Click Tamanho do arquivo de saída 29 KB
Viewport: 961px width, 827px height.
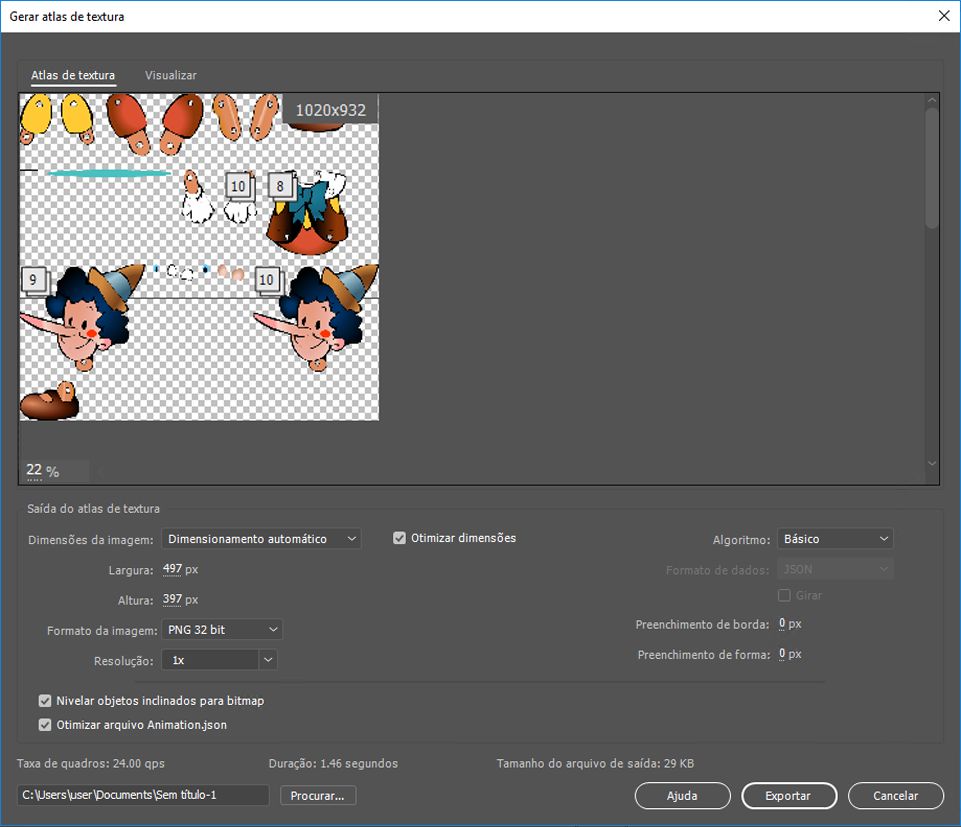point(595,764)
